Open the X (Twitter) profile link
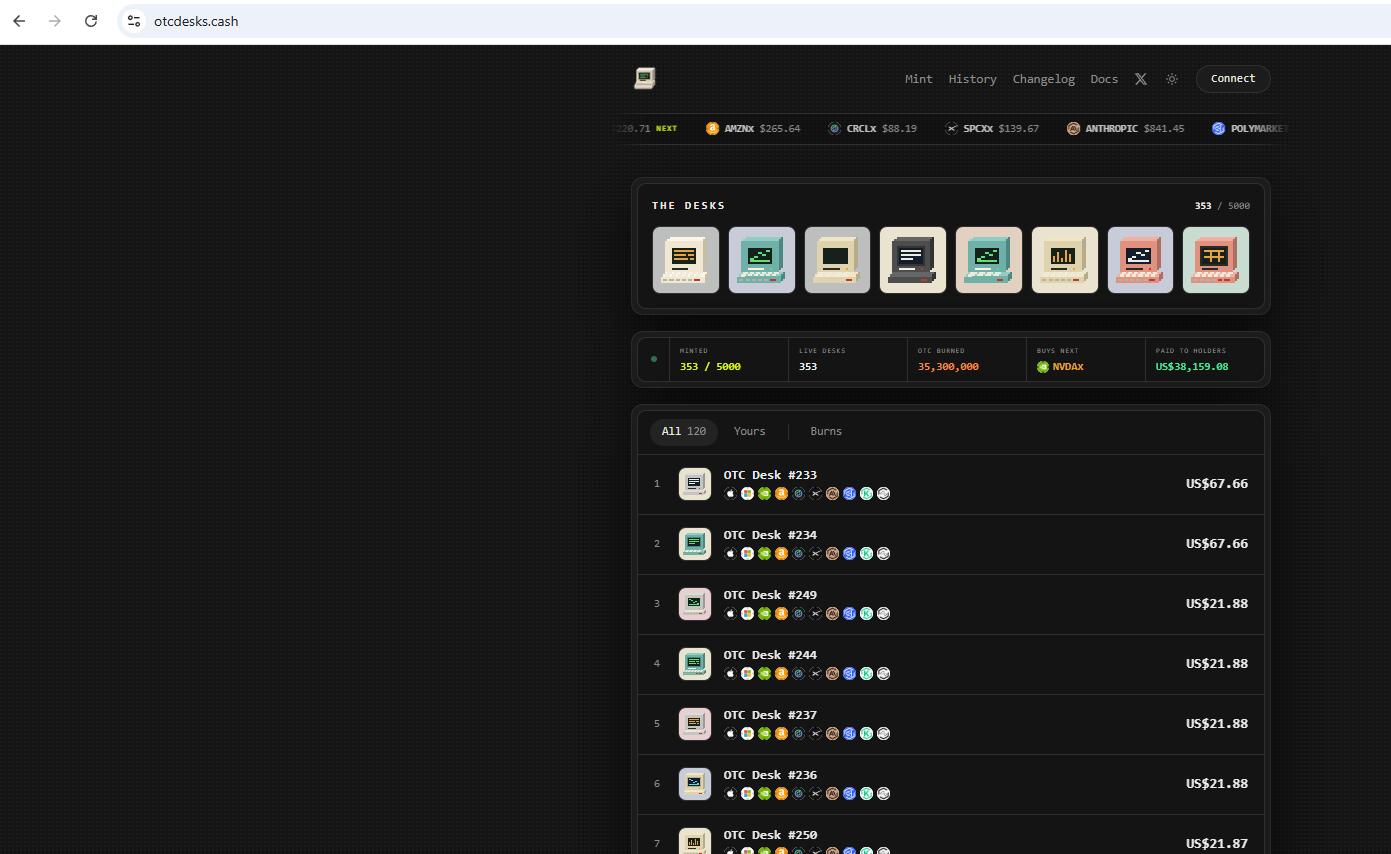Screen dimensions: 1391x854 pos(1141,79)
